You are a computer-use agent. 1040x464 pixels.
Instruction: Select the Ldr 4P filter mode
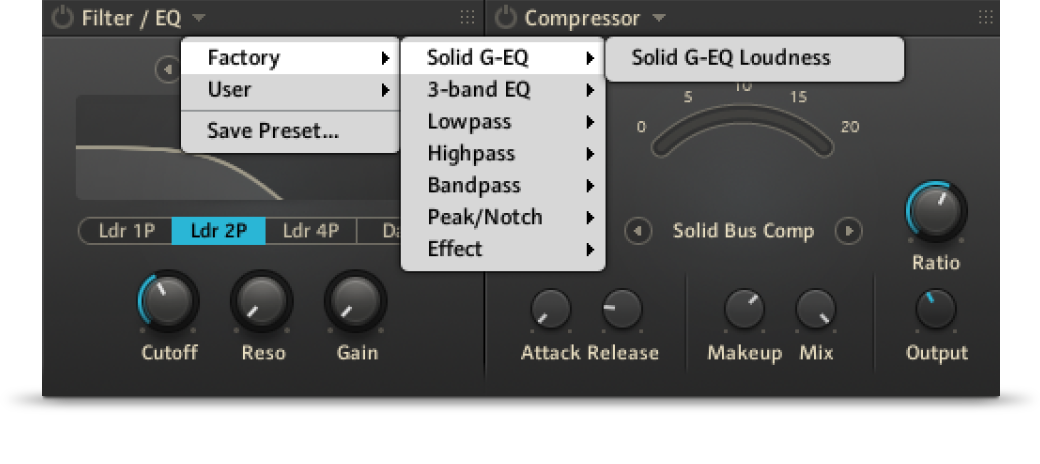311,231
